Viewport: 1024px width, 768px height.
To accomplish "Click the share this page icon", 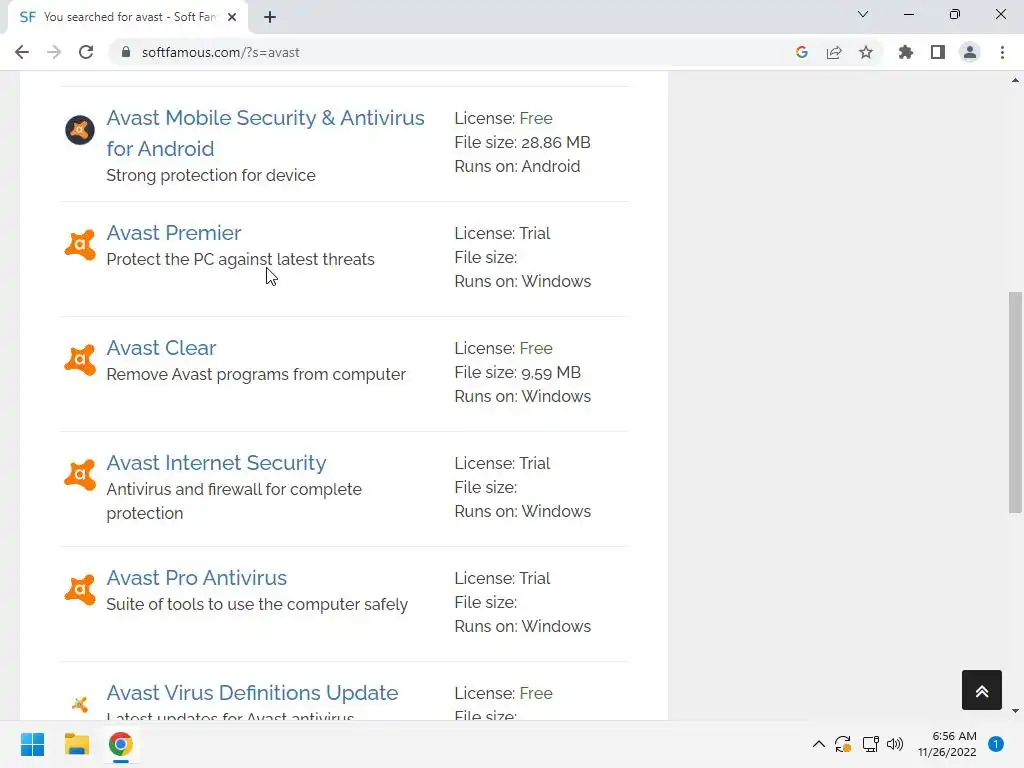I will point(834,52).
